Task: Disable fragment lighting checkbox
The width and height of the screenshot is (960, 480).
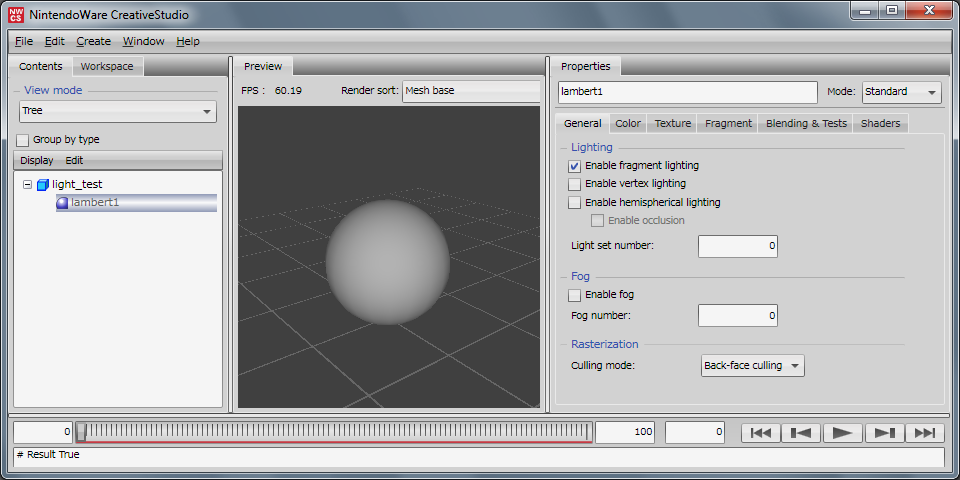Action: [x=574, y=166]
